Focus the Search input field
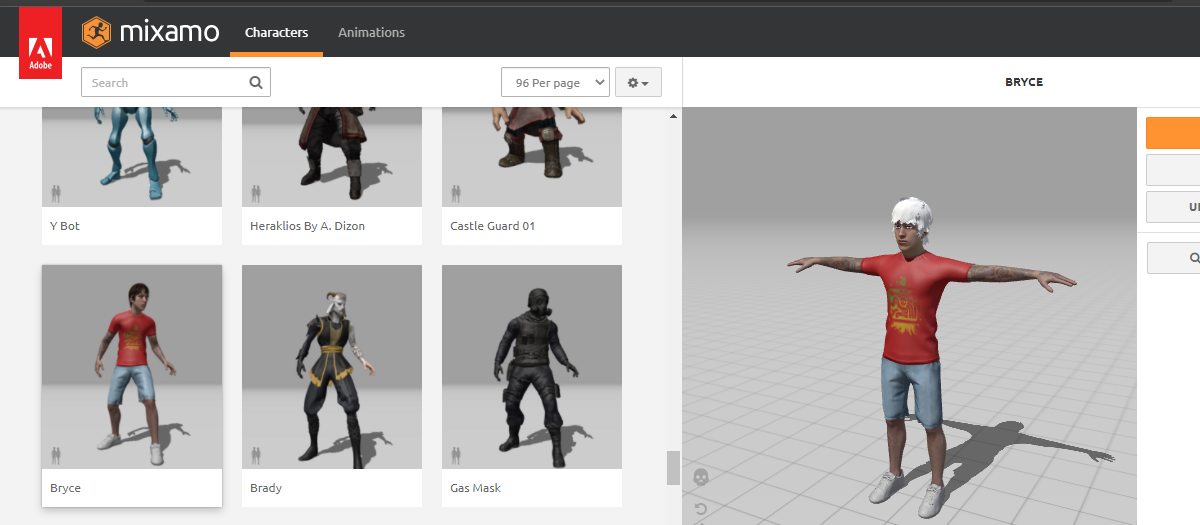Screen dimensions: 1200x525 pyautogui.click(x=176, y=82)
